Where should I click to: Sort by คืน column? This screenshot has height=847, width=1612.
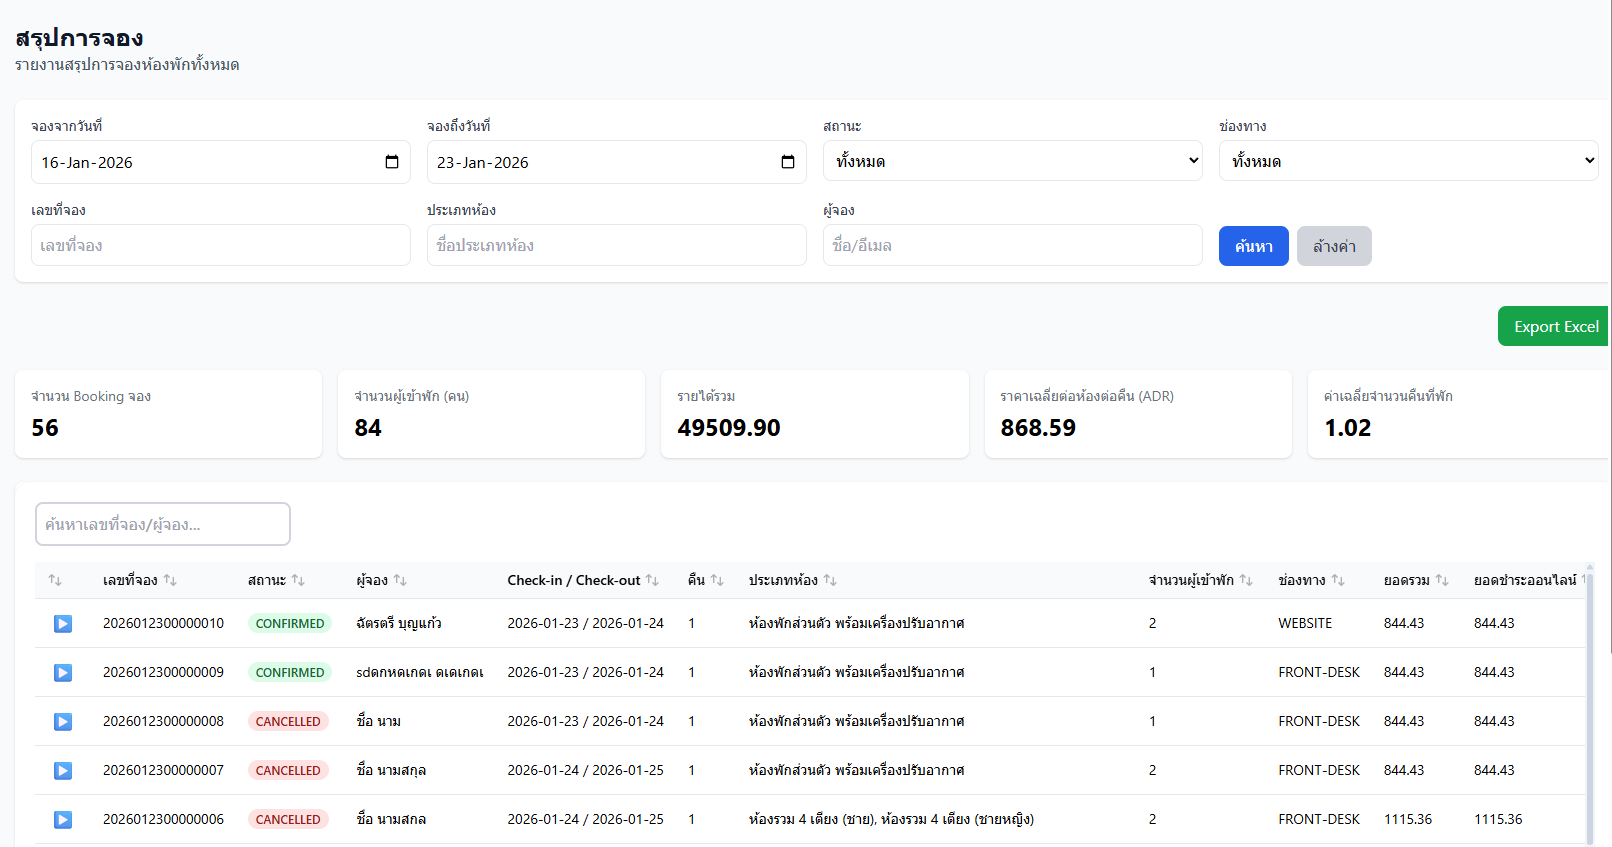click(x=717, y=580)
